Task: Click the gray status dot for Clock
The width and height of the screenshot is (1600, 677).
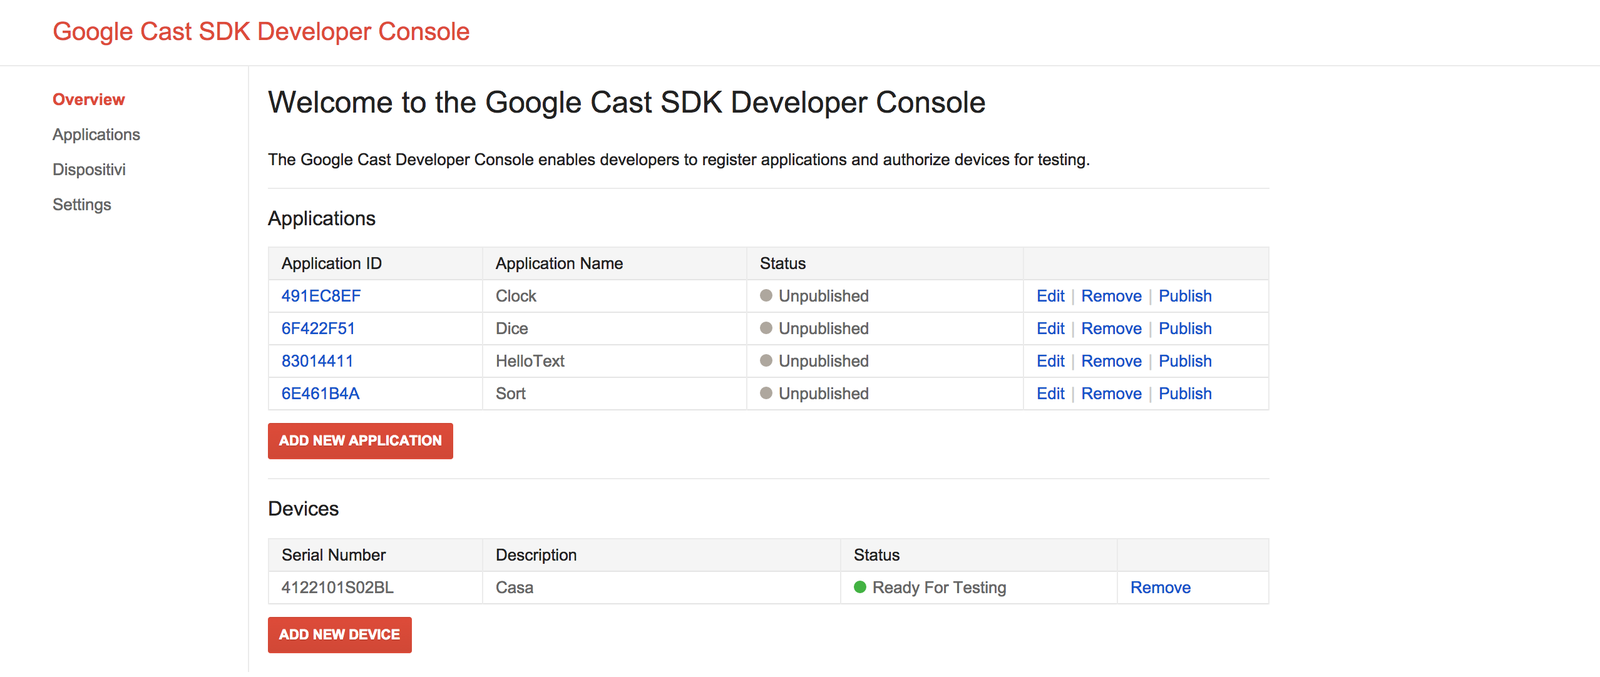Action: (766, 296)
